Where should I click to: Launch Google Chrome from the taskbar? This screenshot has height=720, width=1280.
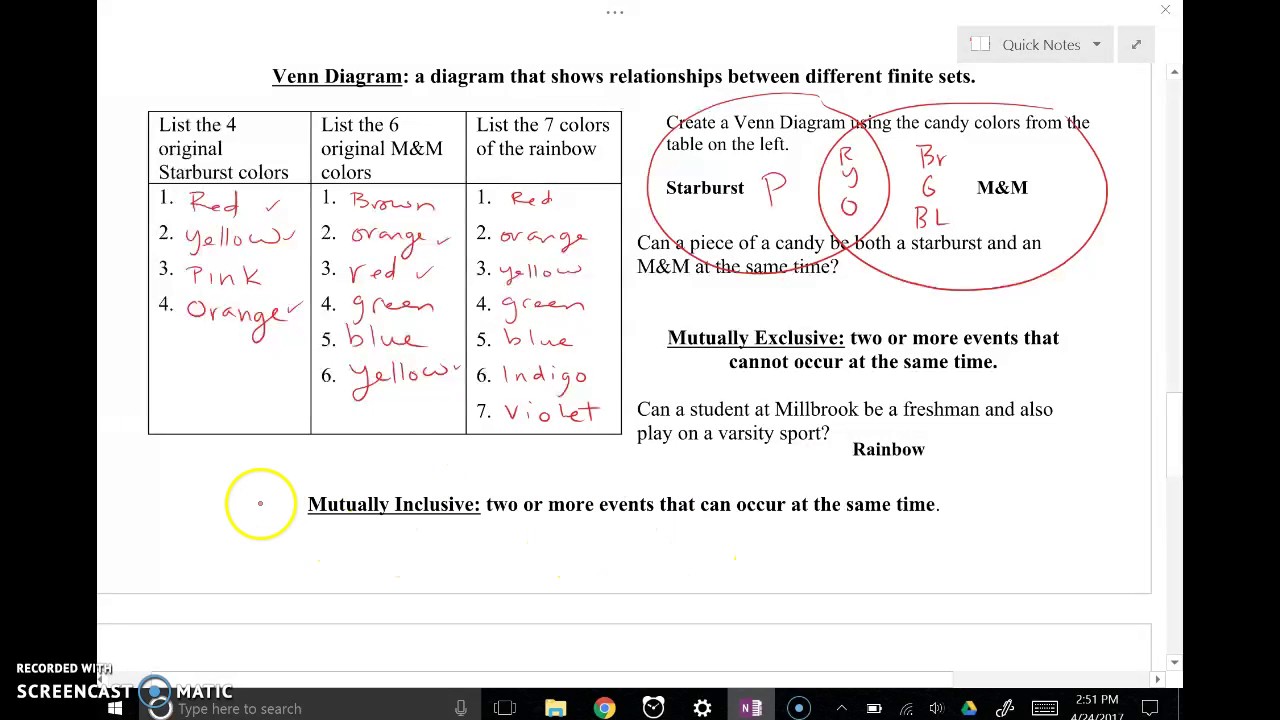click(604, 708)
